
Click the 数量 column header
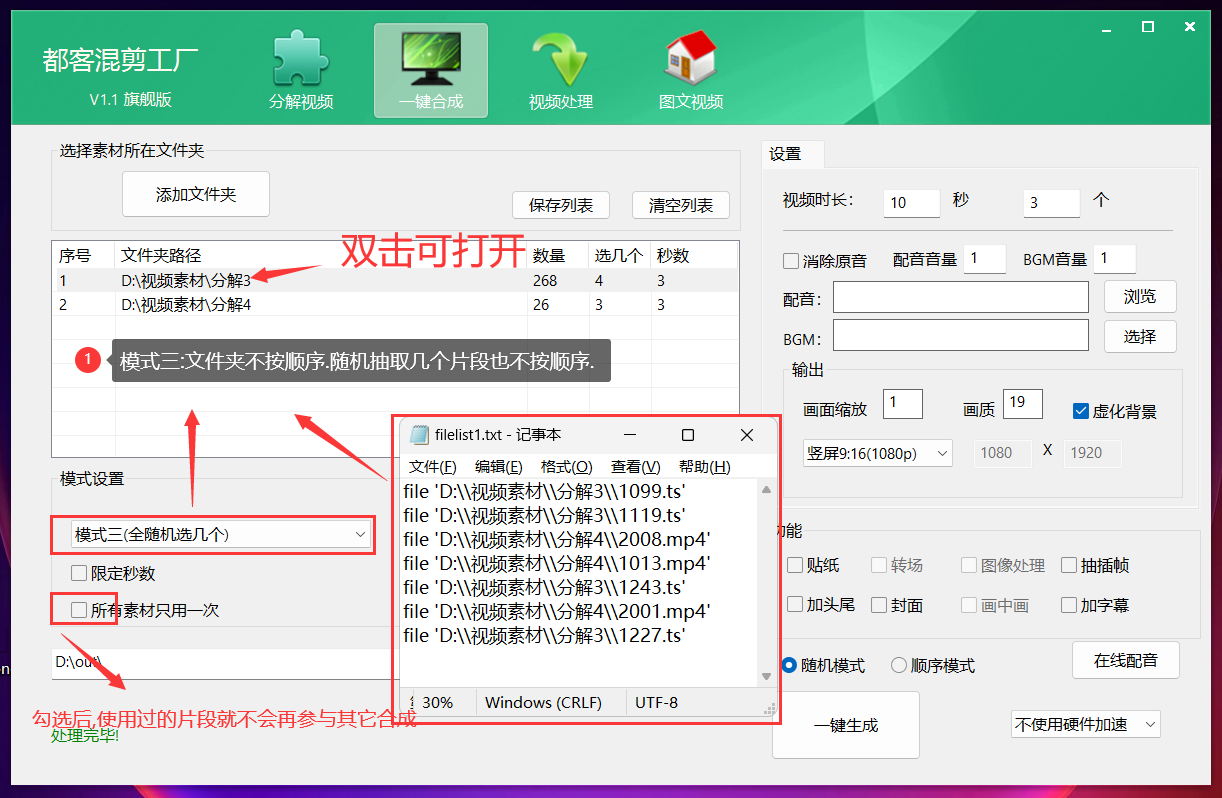[558, 256]
